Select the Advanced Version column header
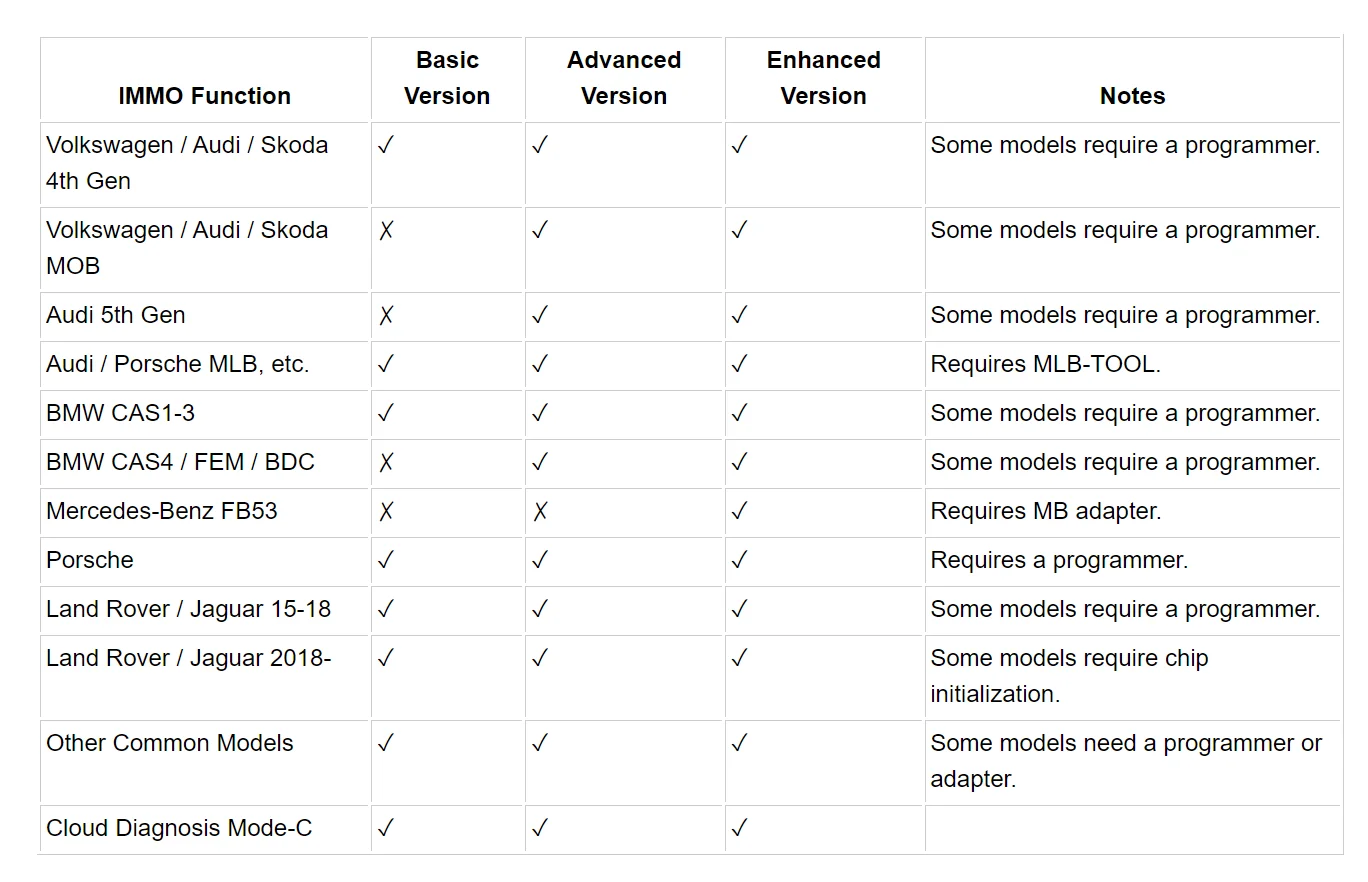The height and width of the screenshot is (882, 1368). coord(624,78)
